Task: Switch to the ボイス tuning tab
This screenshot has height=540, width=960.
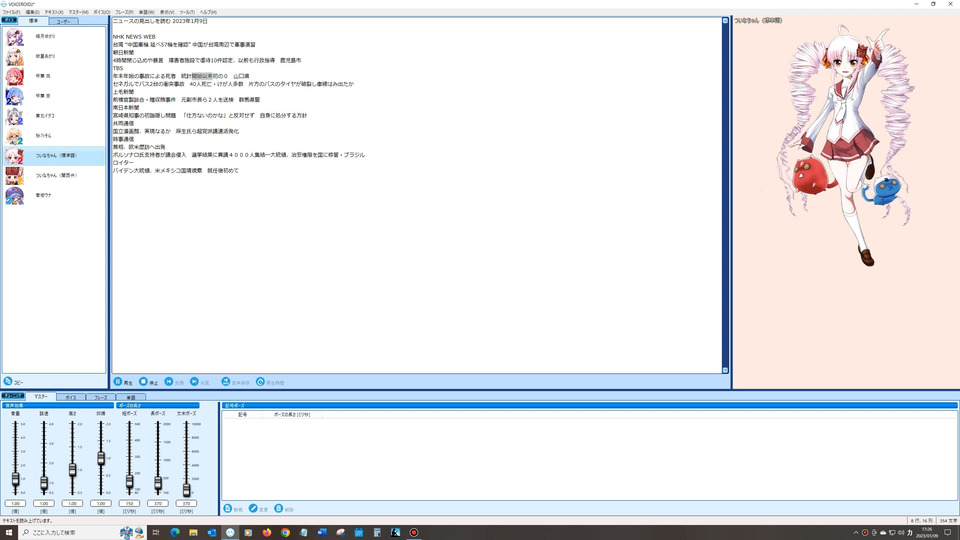Action: point(71,397)
